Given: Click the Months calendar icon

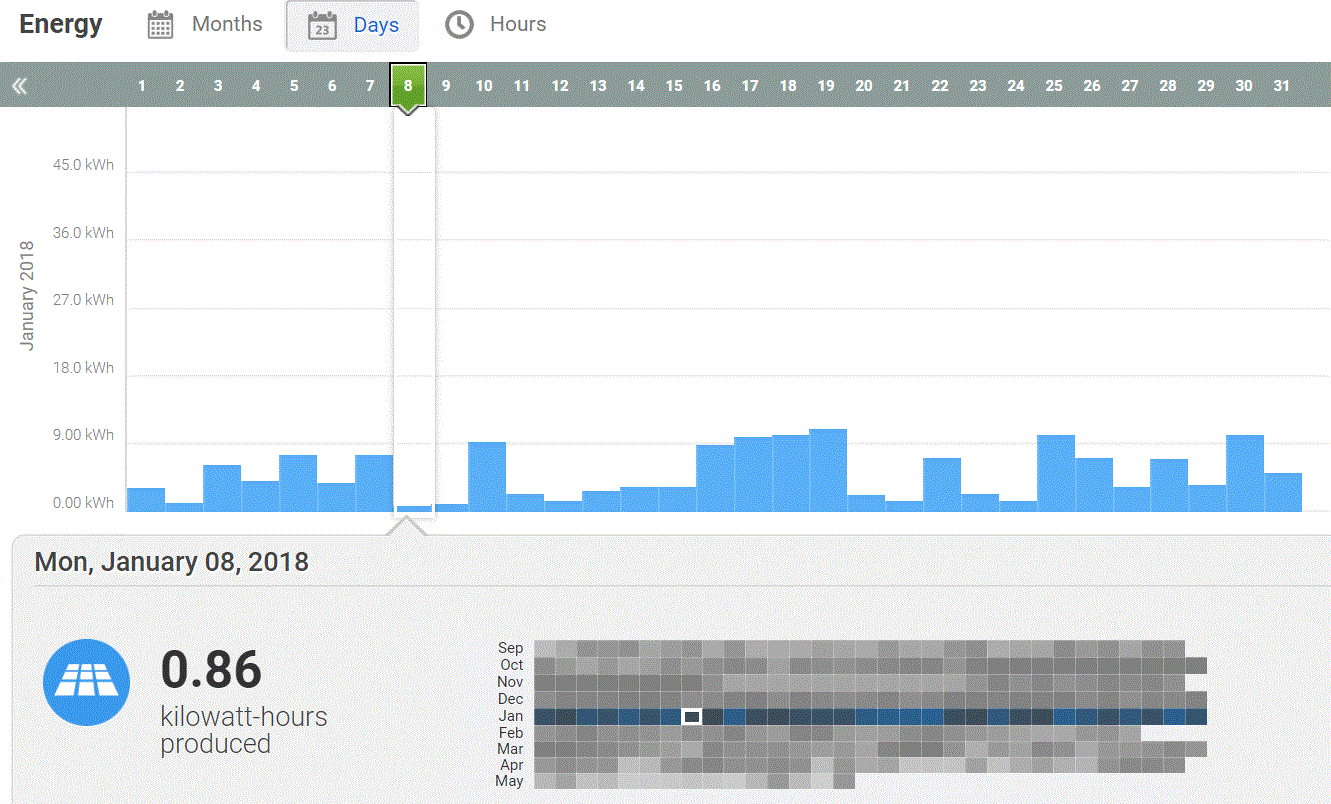Looking at the screenshot, I should 161,25.
